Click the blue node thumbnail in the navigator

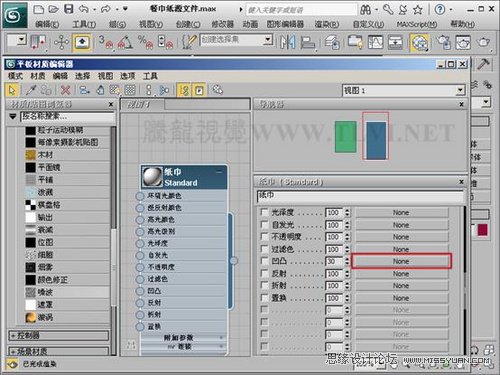click(x=376, y=140)
